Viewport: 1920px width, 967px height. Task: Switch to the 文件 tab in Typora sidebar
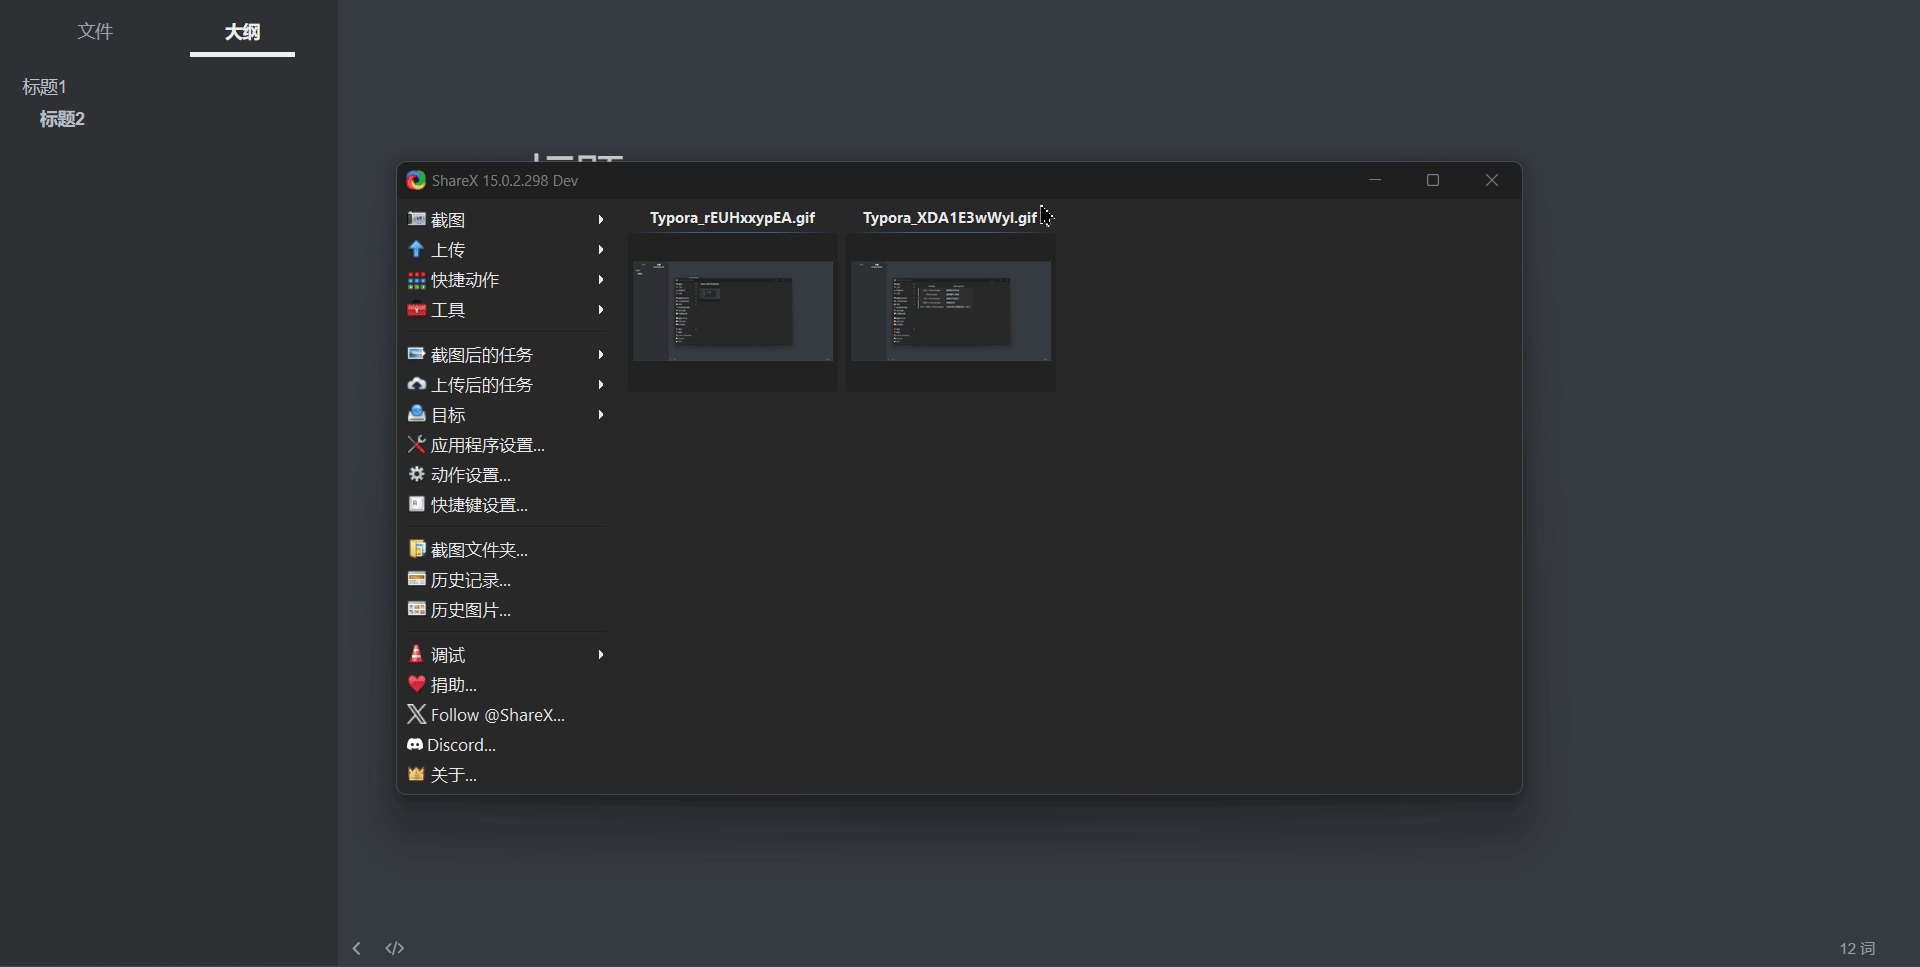[x=95, y=32]
